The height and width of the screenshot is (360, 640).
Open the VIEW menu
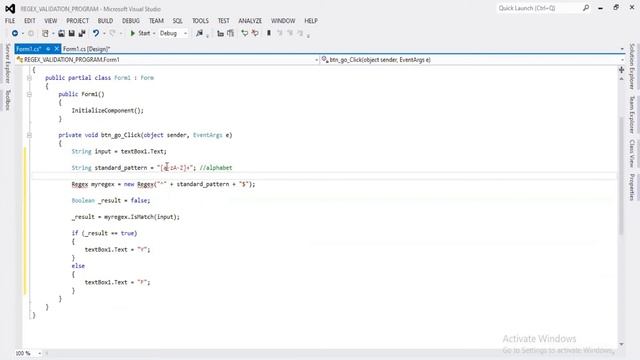(x=51, y=20)
